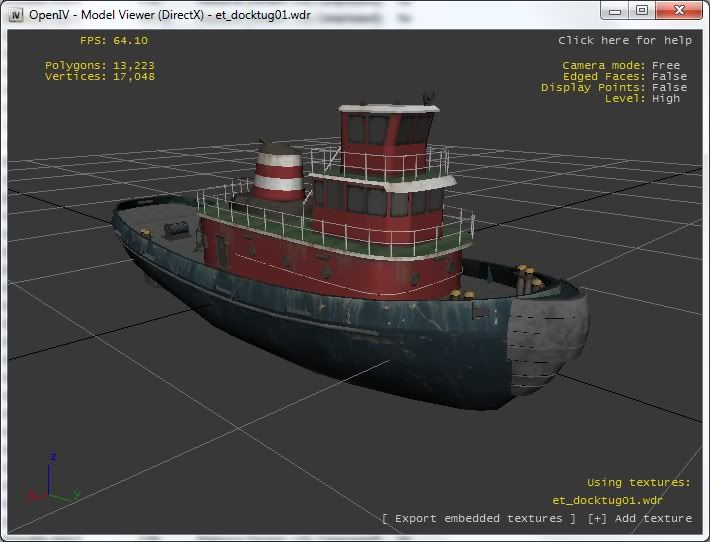Click the [+] Add texture option
710x542 pixels.
click(x=640, y=518)
